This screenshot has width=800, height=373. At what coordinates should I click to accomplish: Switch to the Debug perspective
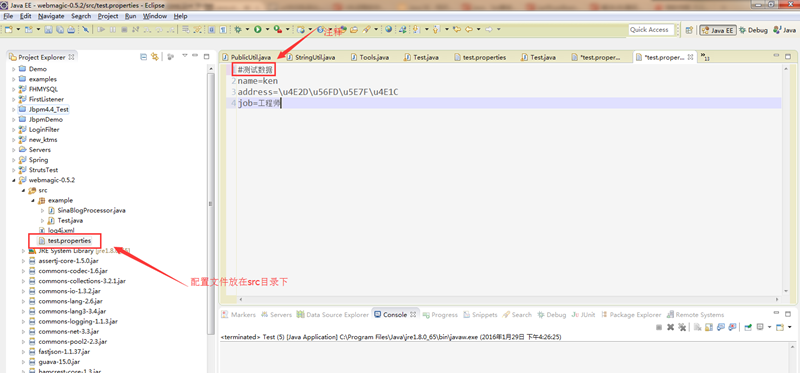pos(753,30)
